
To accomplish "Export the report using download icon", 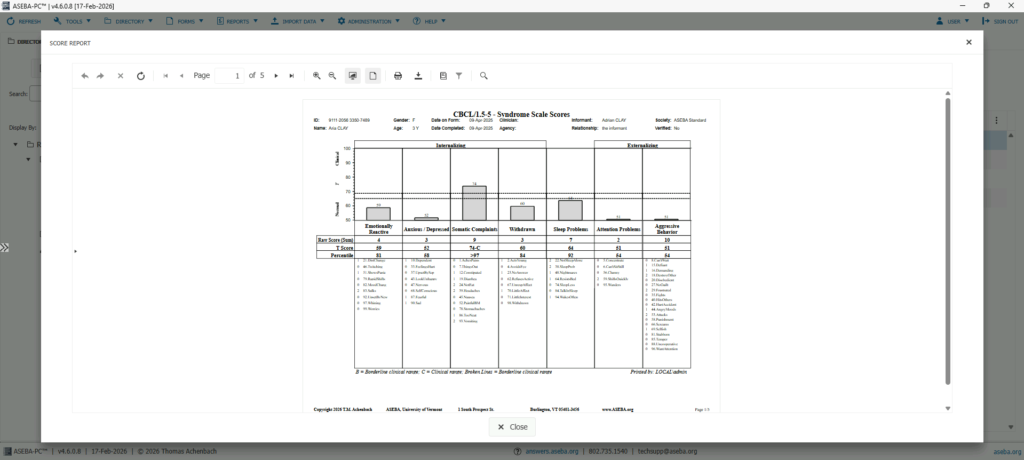I will click(418, 76).
